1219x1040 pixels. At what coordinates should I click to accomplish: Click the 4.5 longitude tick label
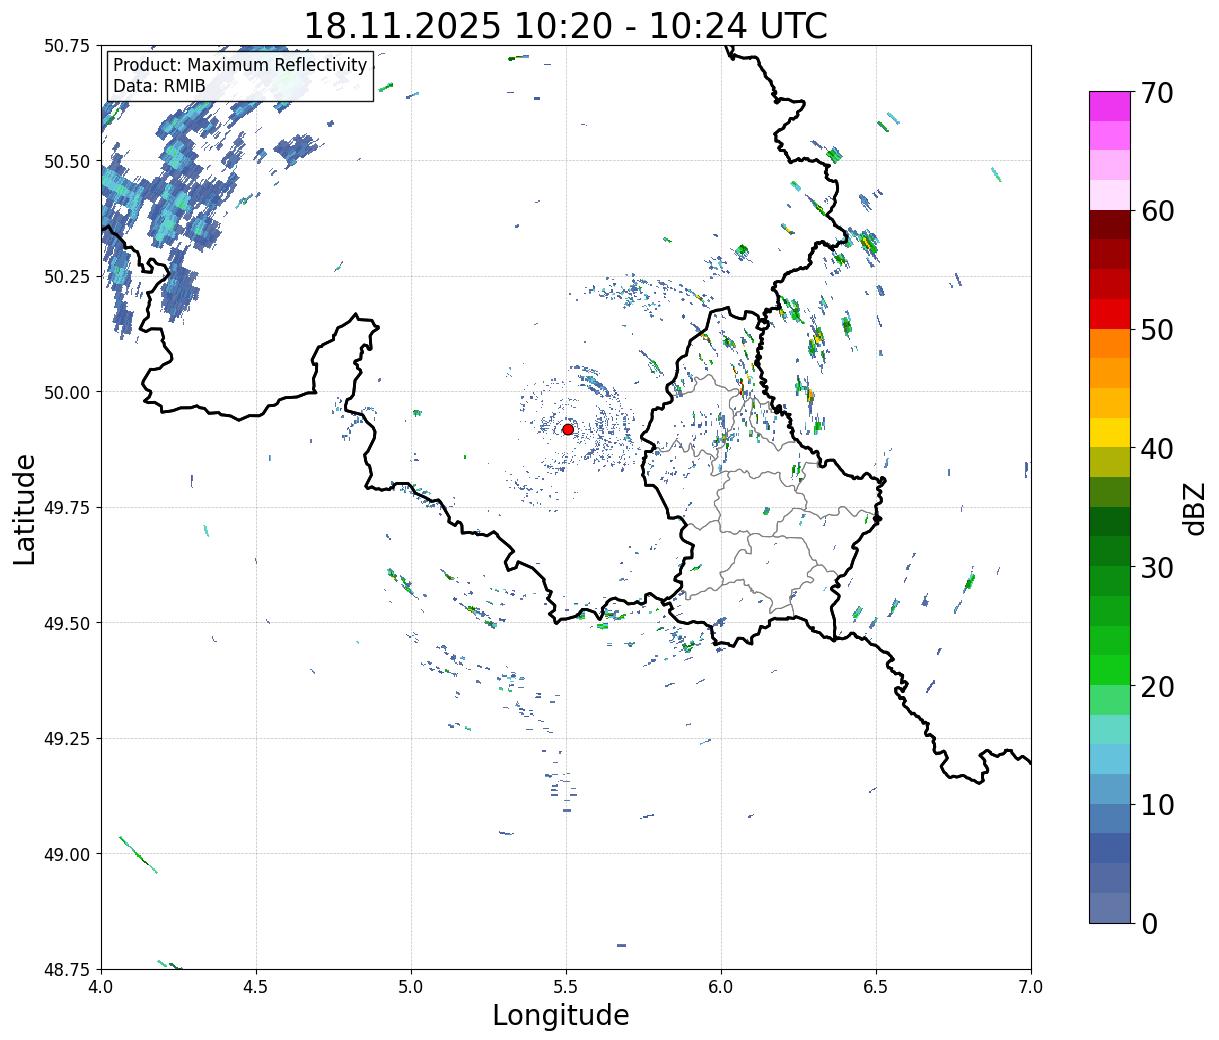(256, 986)
